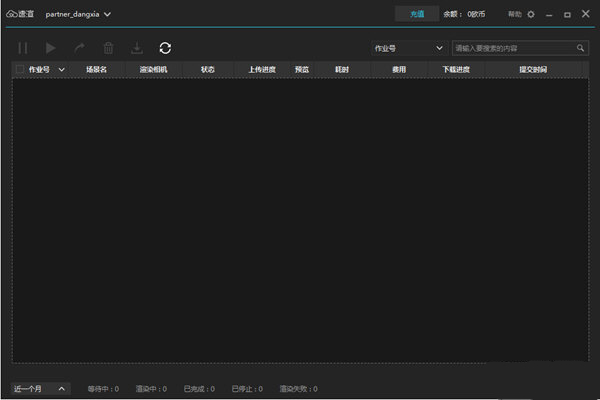
Task: Open the 近一个月 time range dropdown
Action: (x=41, y=389)
